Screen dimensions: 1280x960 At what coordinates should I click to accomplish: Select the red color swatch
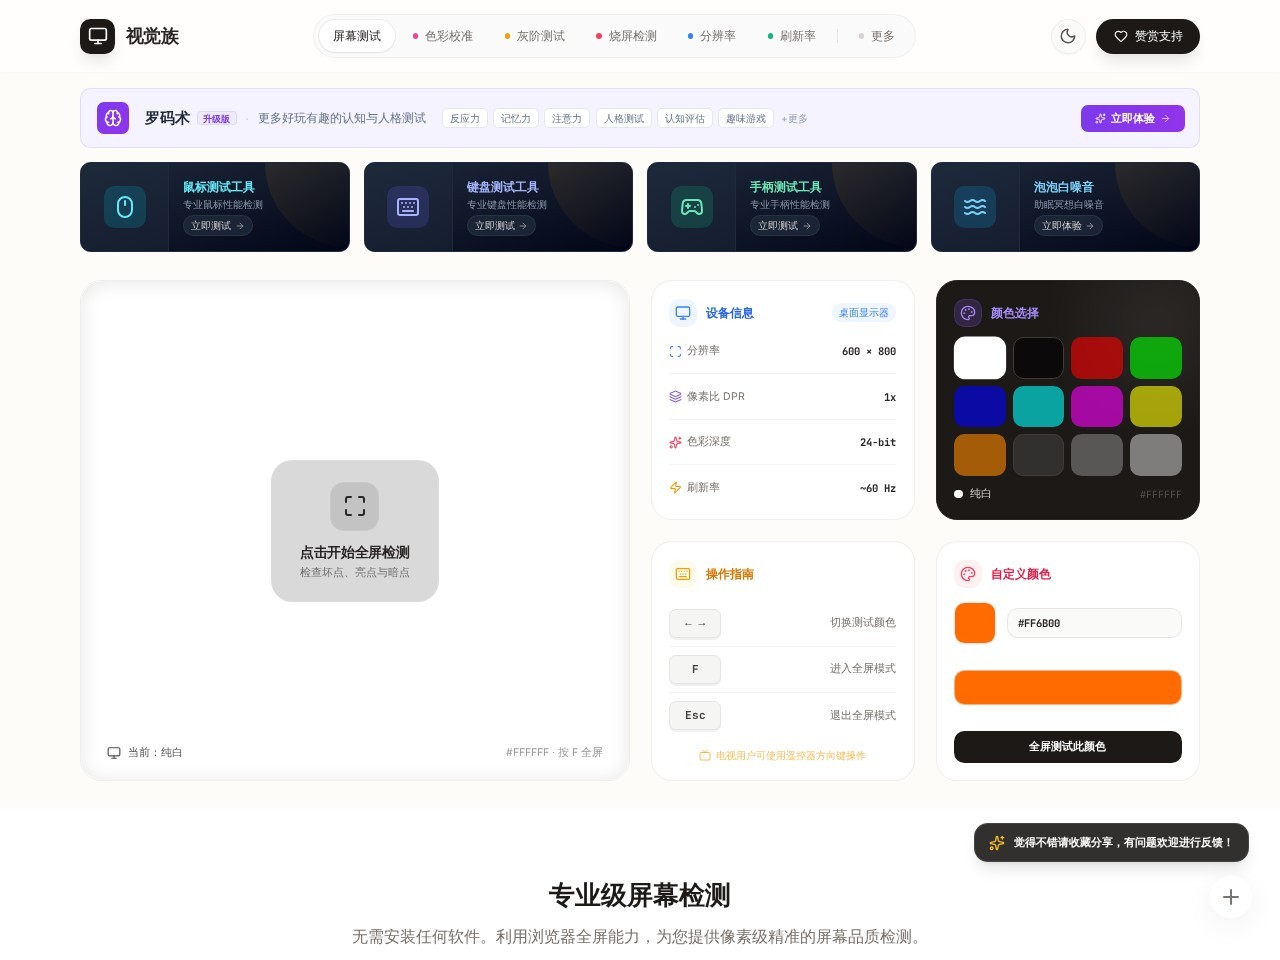click(x=1097, y=358)
